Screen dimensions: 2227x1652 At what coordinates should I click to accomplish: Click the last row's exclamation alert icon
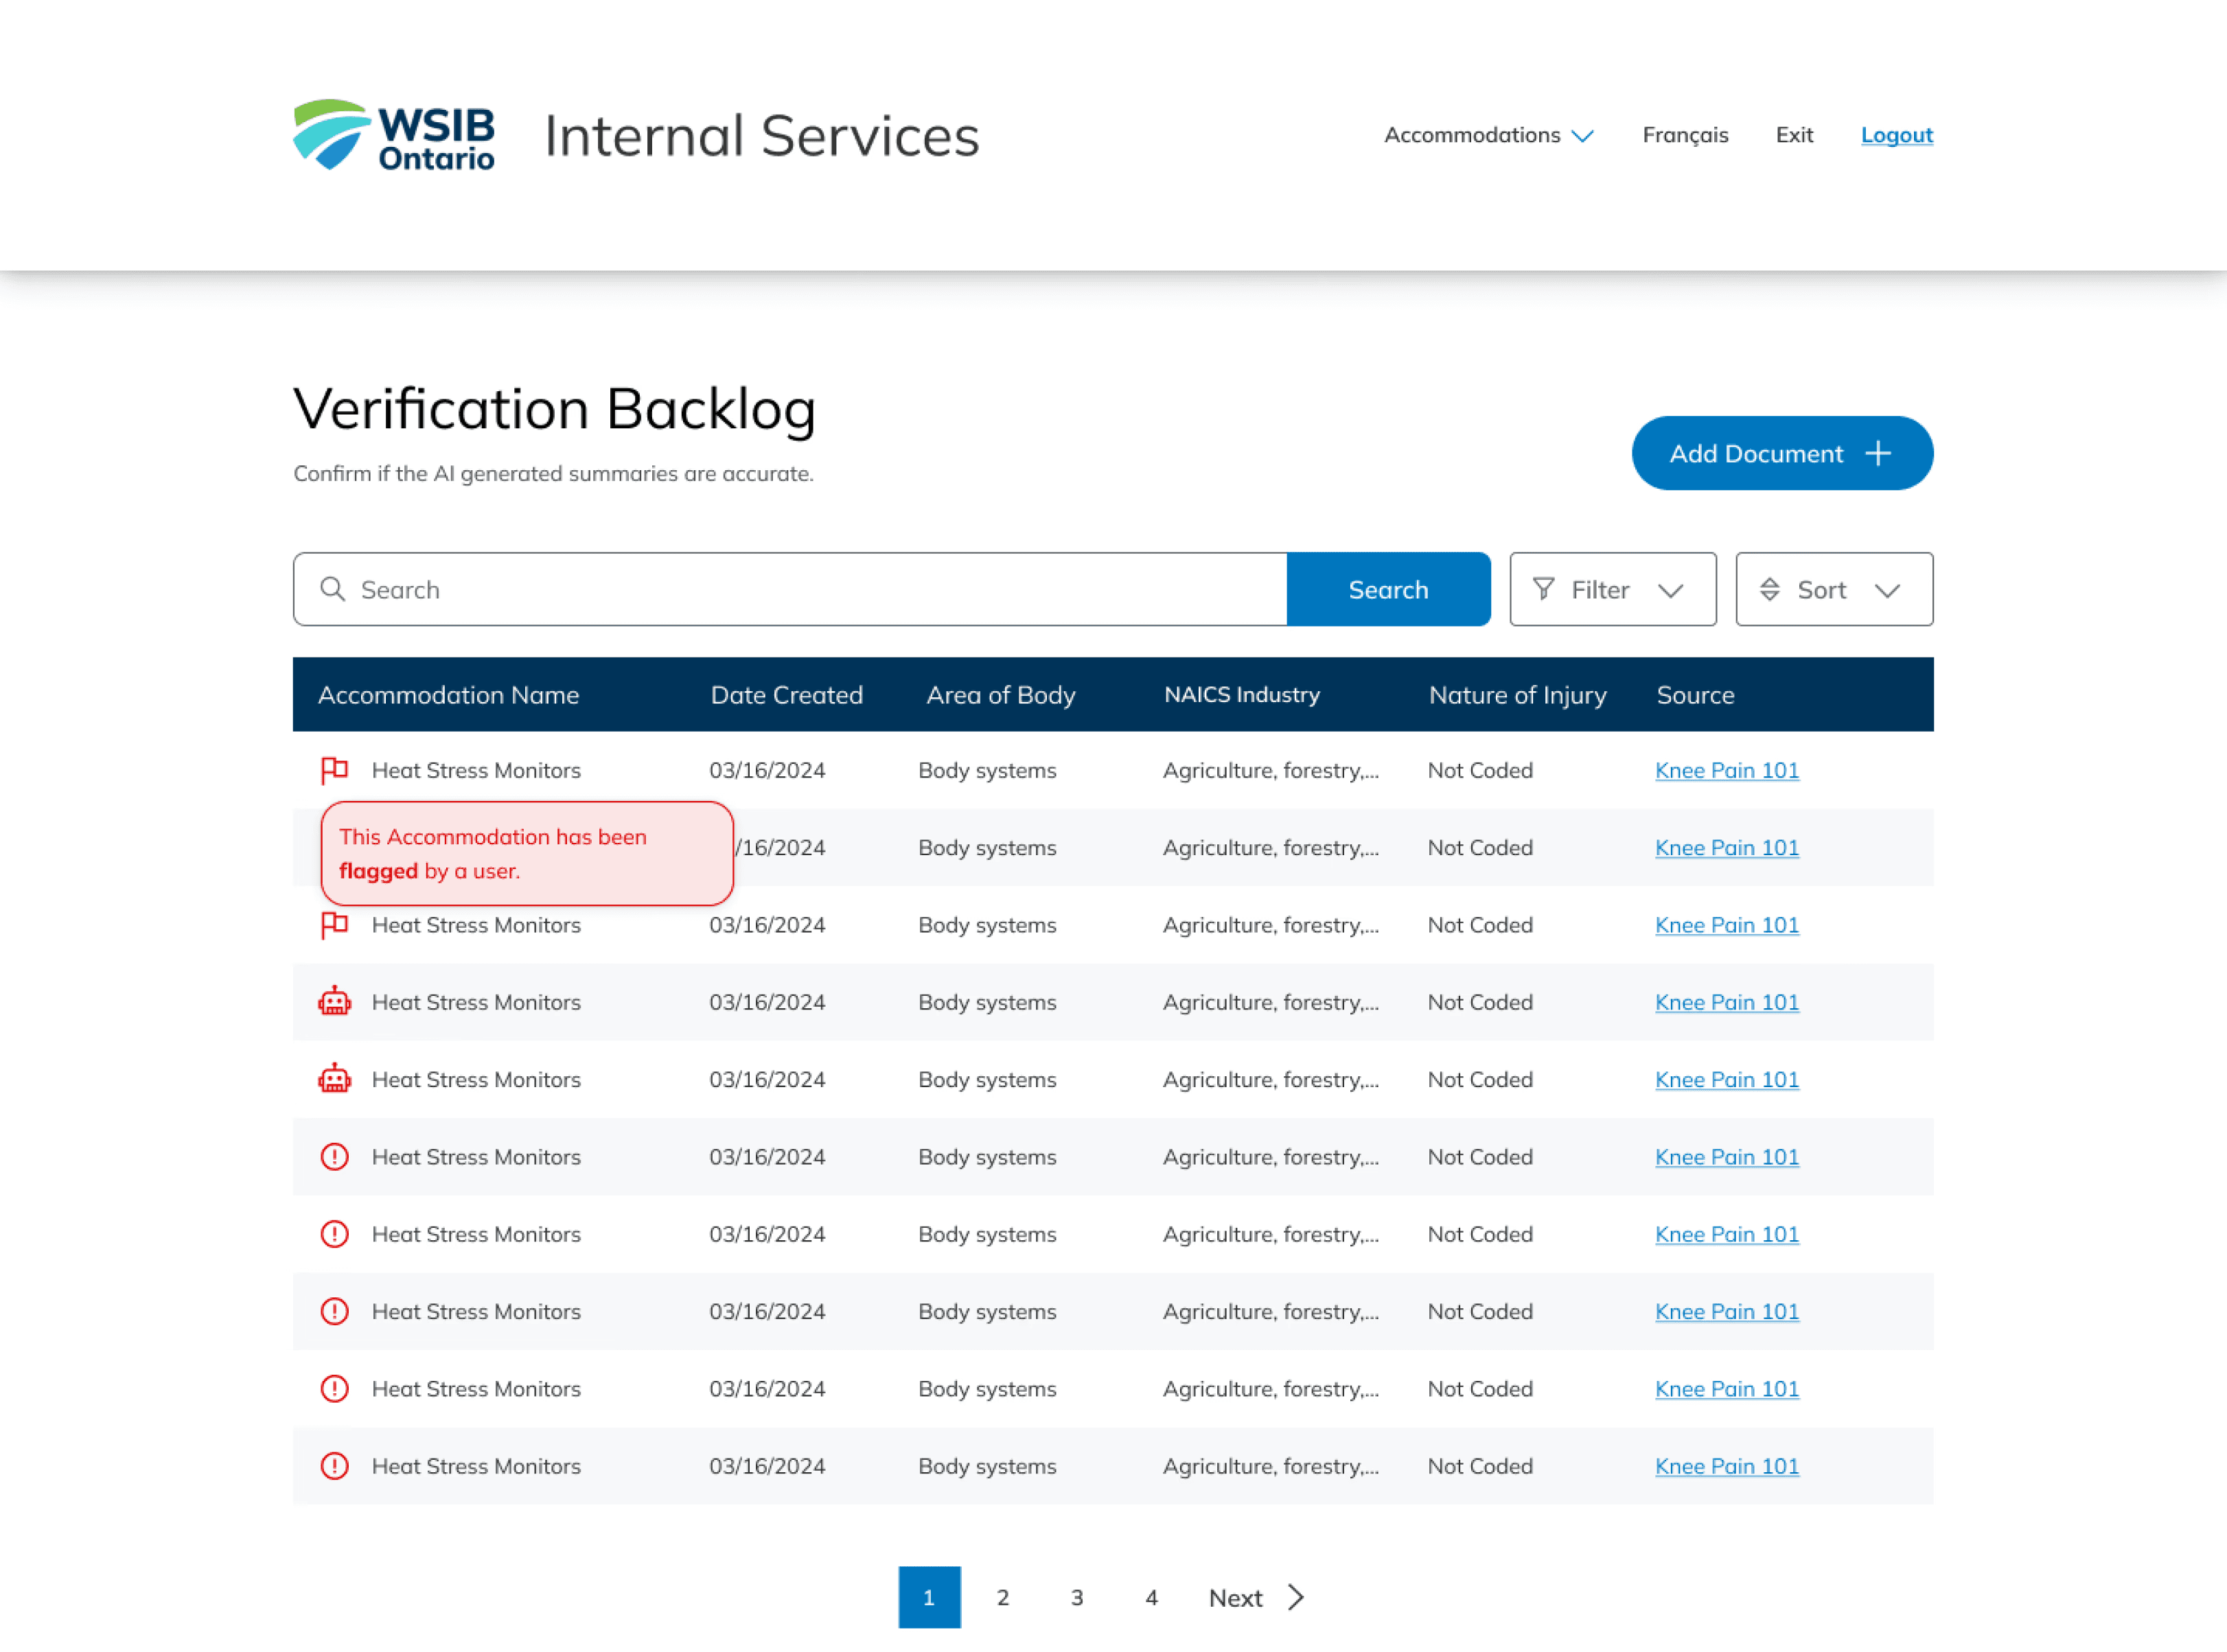tap(334, 1466)
